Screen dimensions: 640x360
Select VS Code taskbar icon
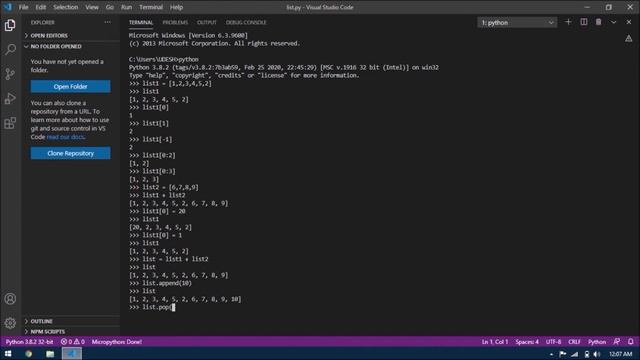72,353
